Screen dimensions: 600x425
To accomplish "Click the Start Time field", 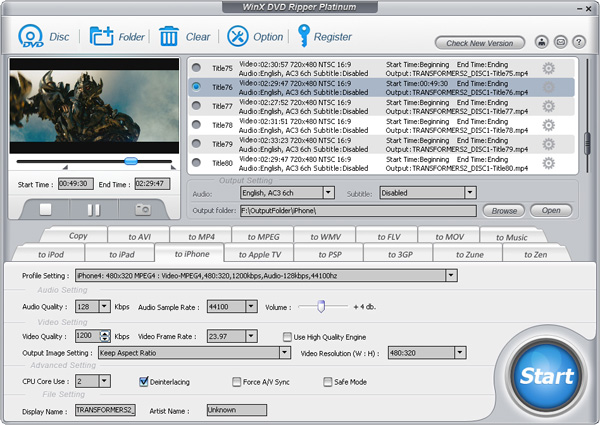I will coord(76,184).
